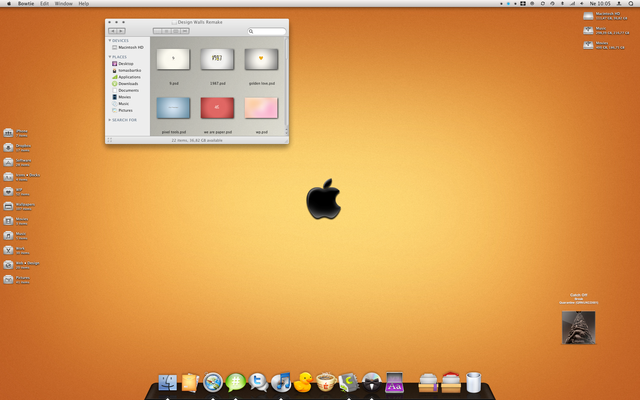Select the golden love.psd thumbnail
Image resolution: width=640 pixels, height=400 pixels.
(261, 60)
